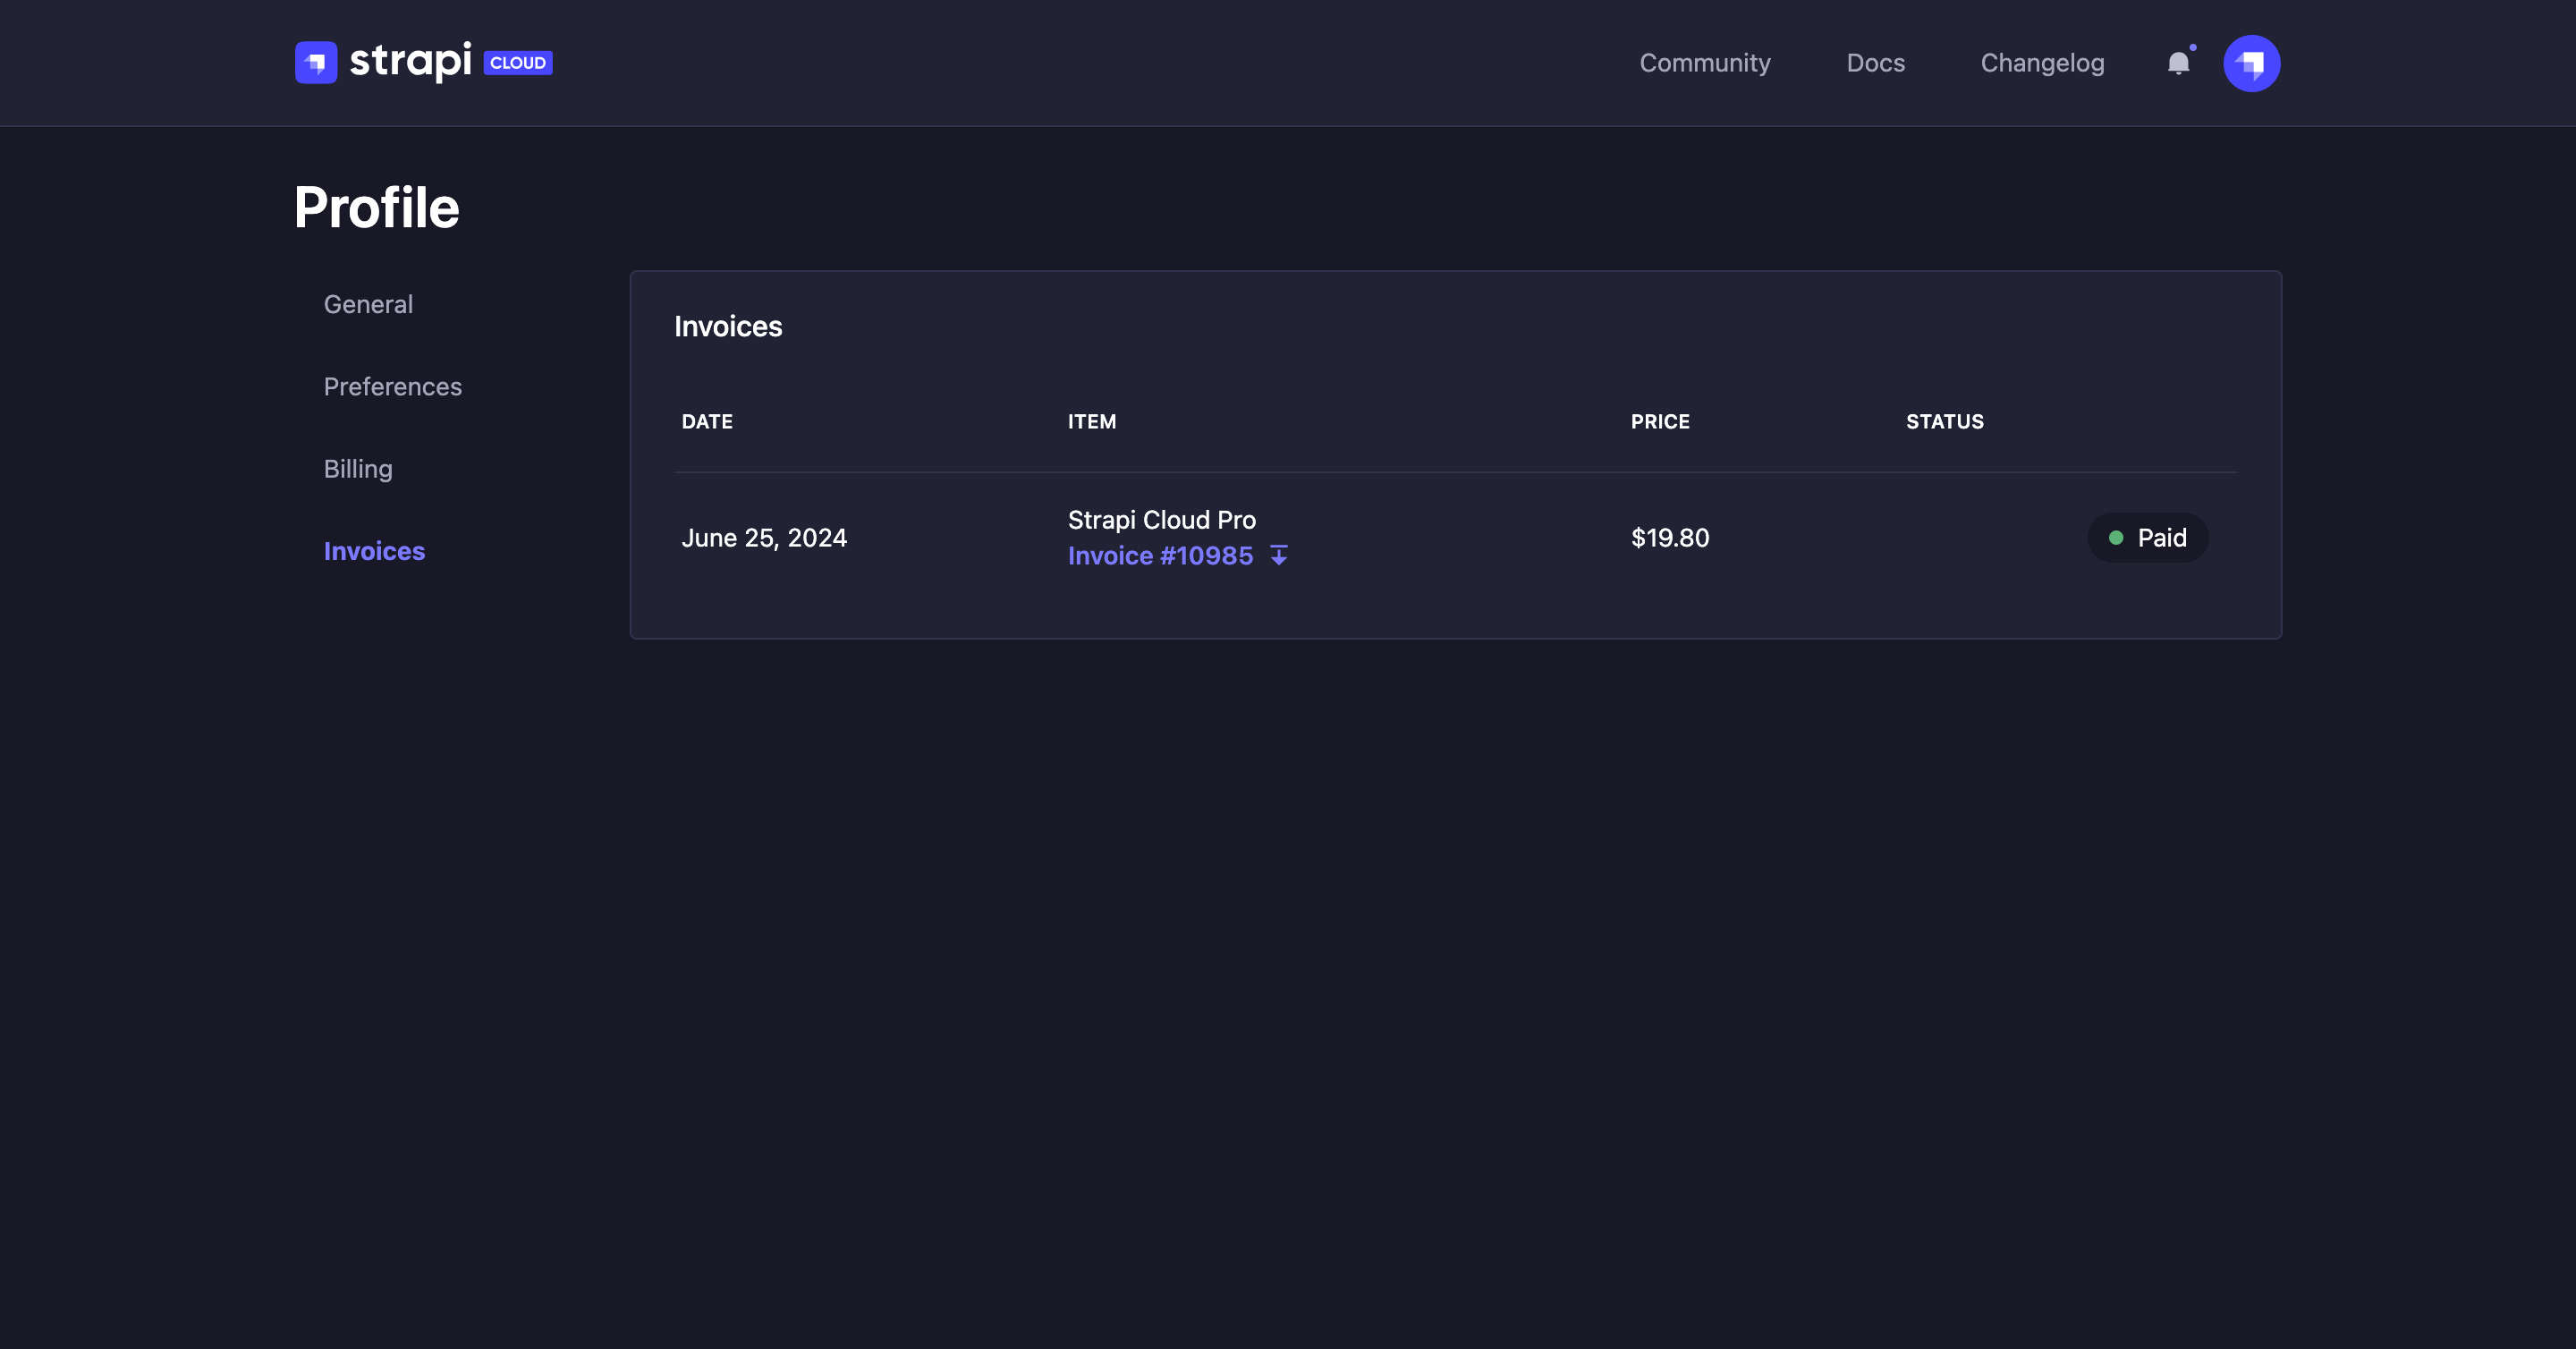
Task: Expand the status column filter
Action: [x=1945, y=422]
